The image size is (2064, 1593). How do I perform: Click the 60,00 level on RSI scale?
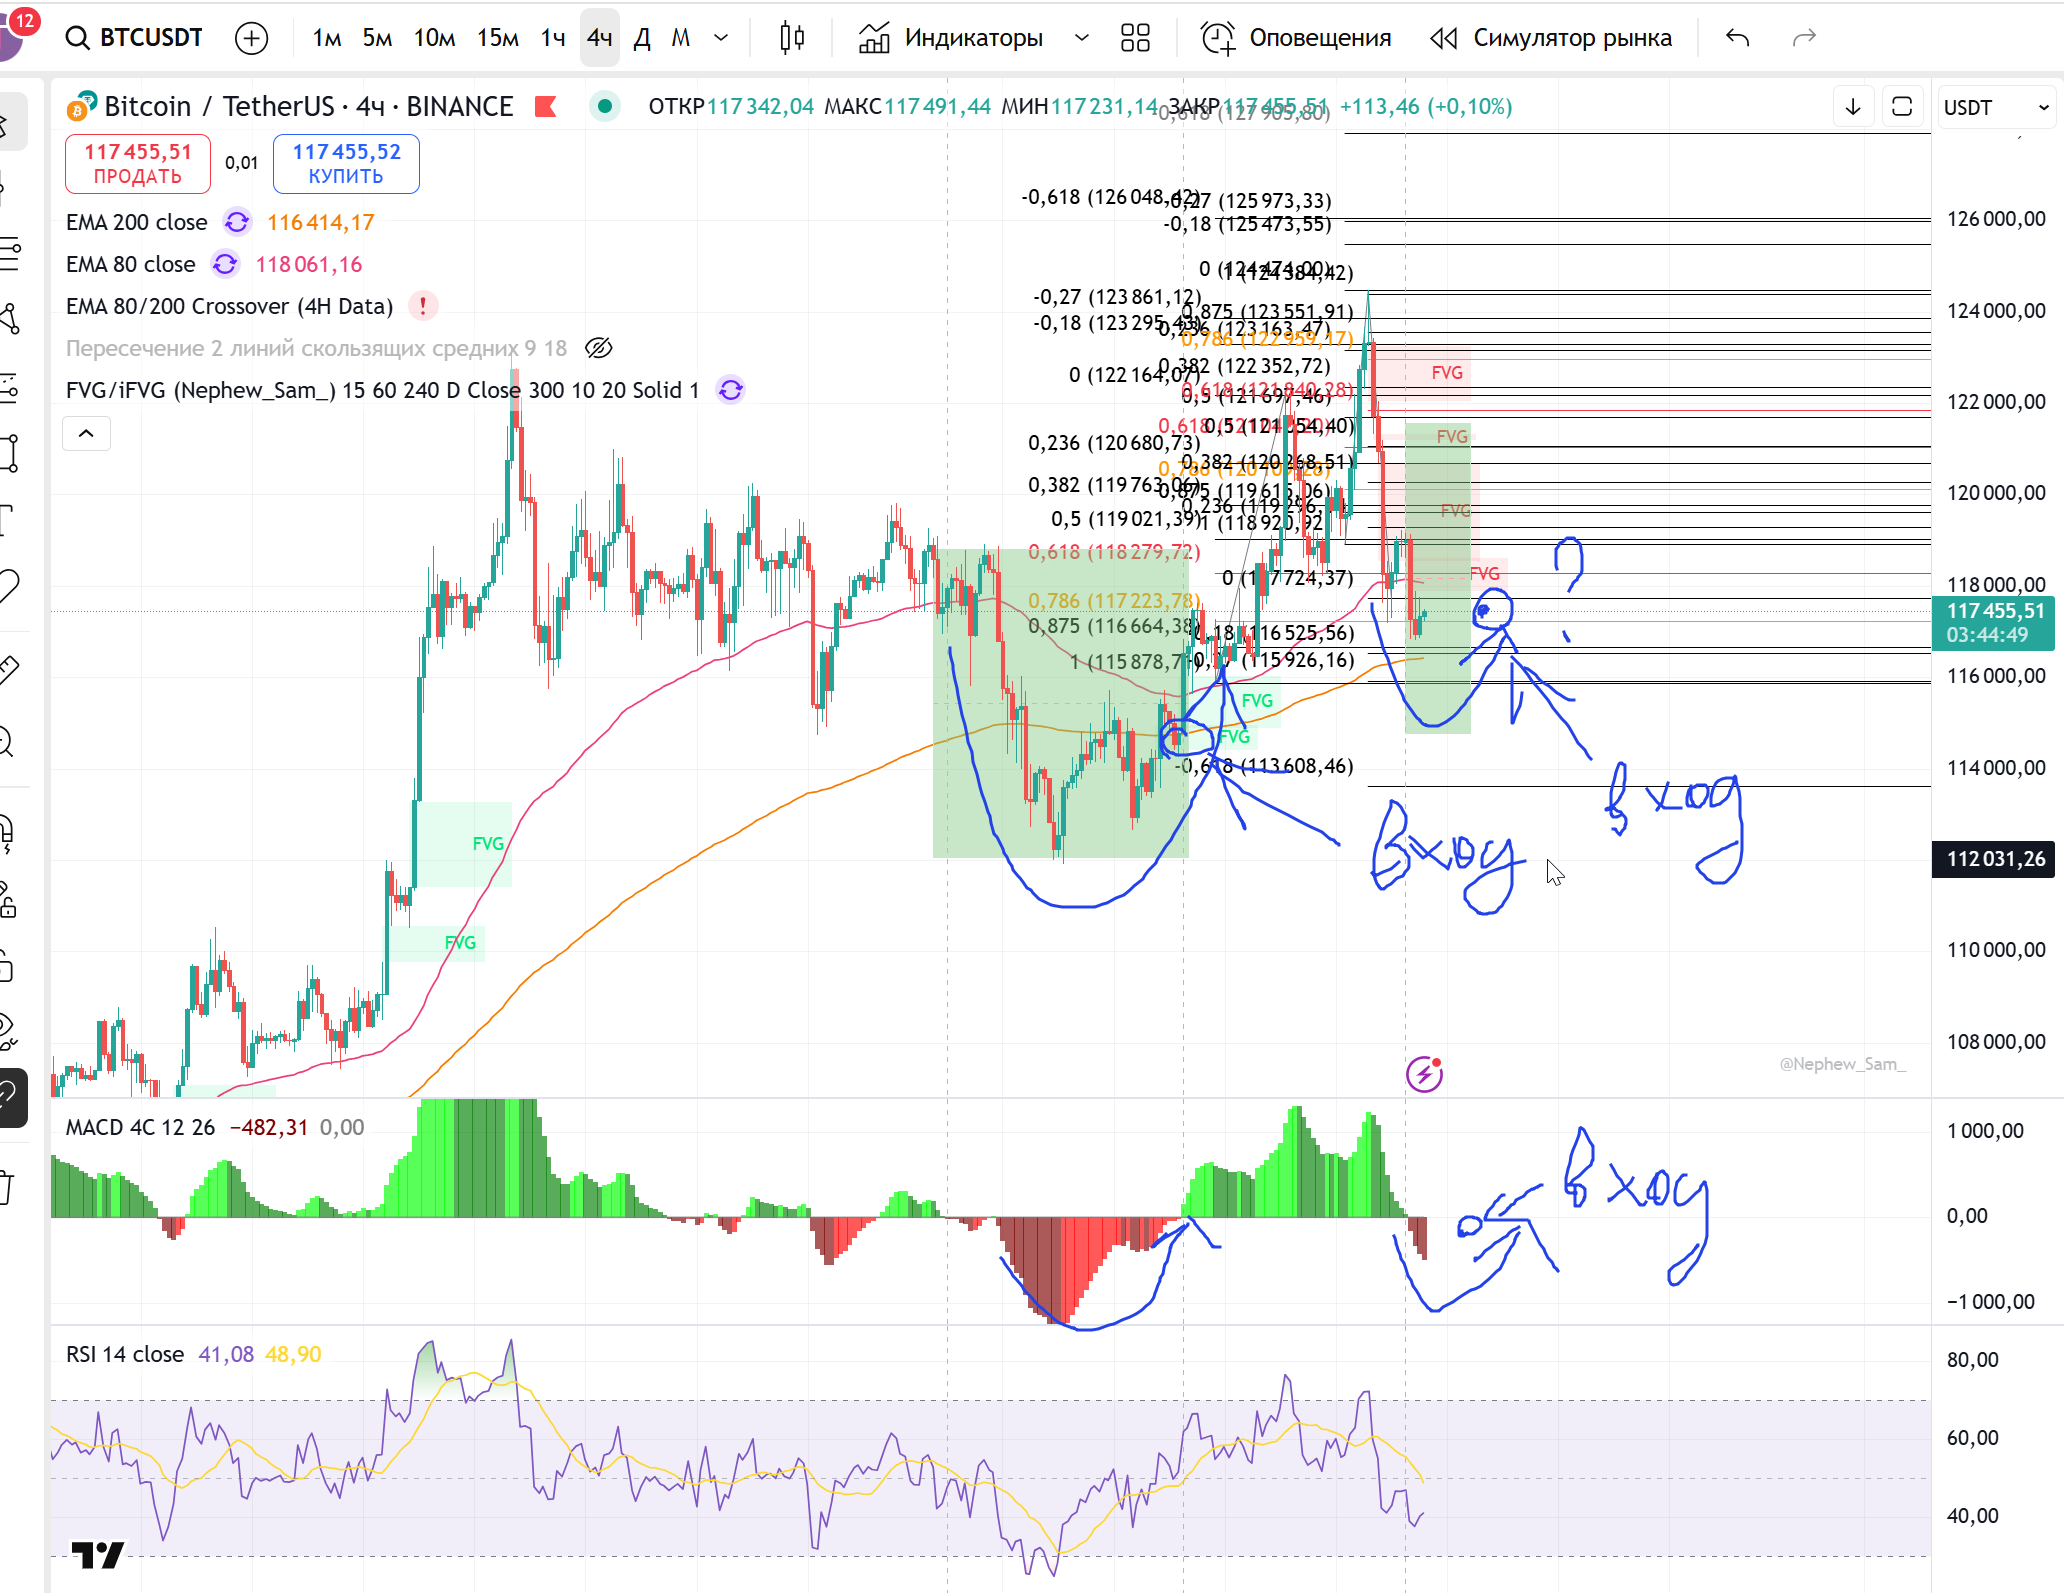point(1972,1438)
